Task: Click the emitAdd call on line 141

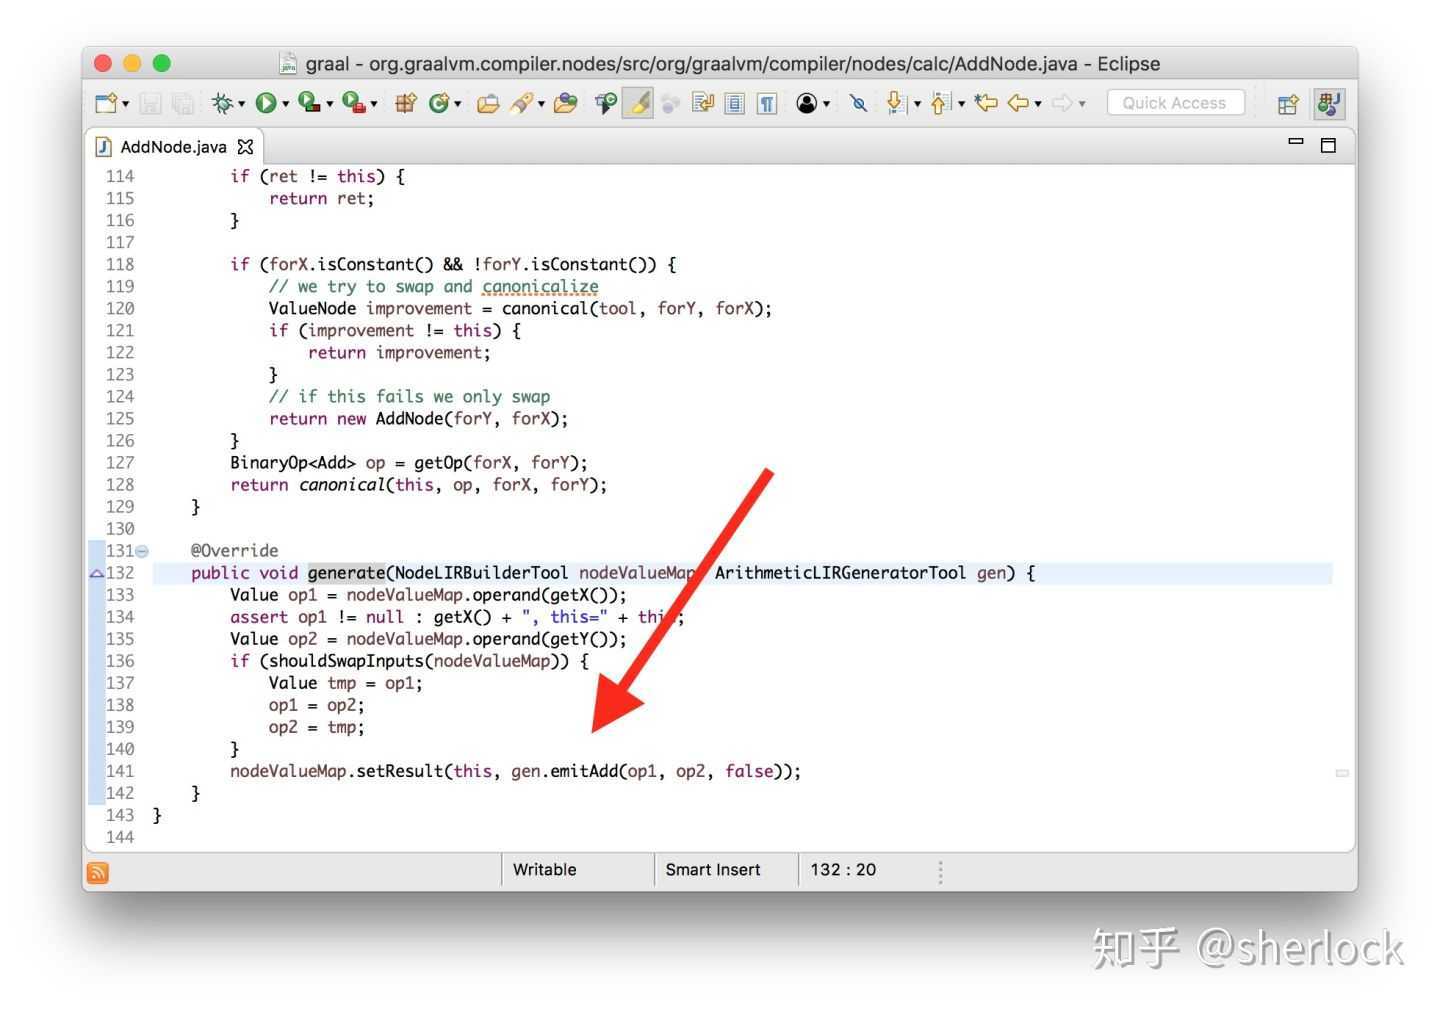Action: (x=584, y=771)
